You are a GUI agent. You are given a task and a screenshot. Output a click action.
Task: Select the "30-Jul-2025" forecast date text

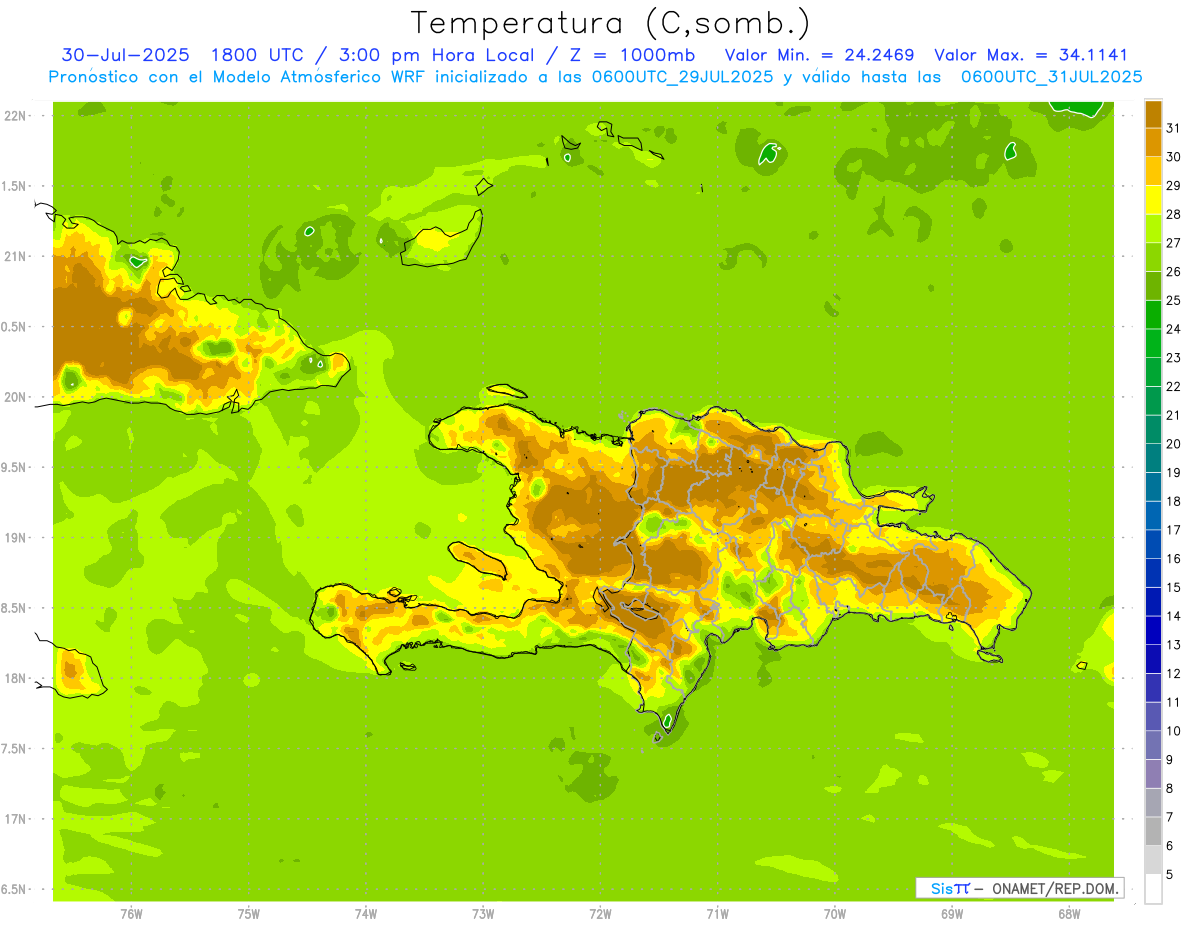125,55
